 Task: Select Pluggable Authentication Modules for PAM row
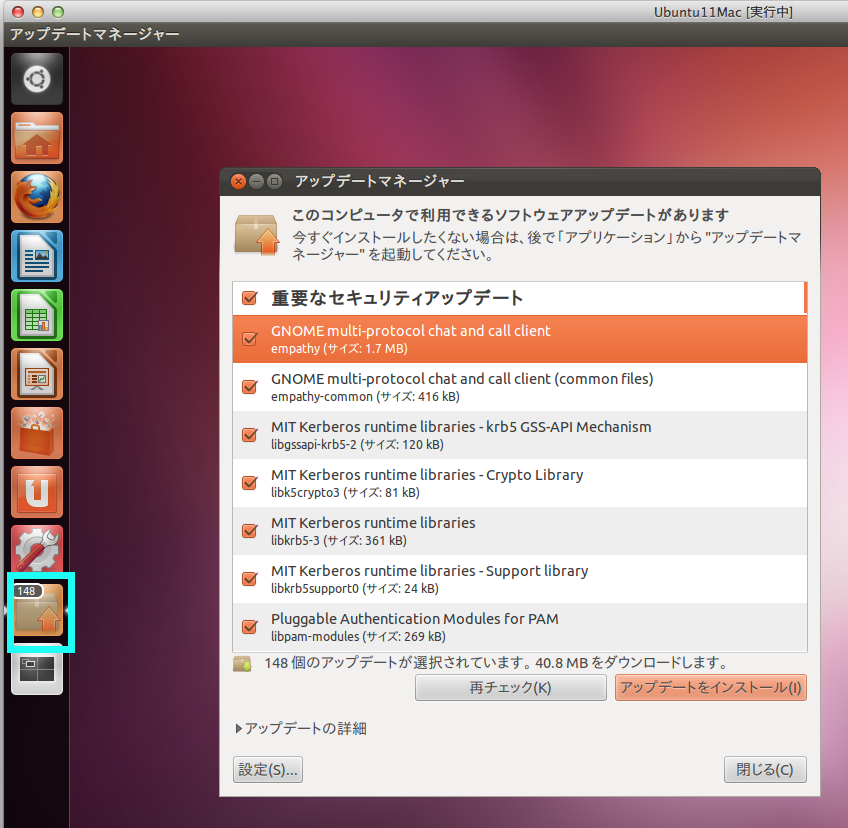click(519, 627)
